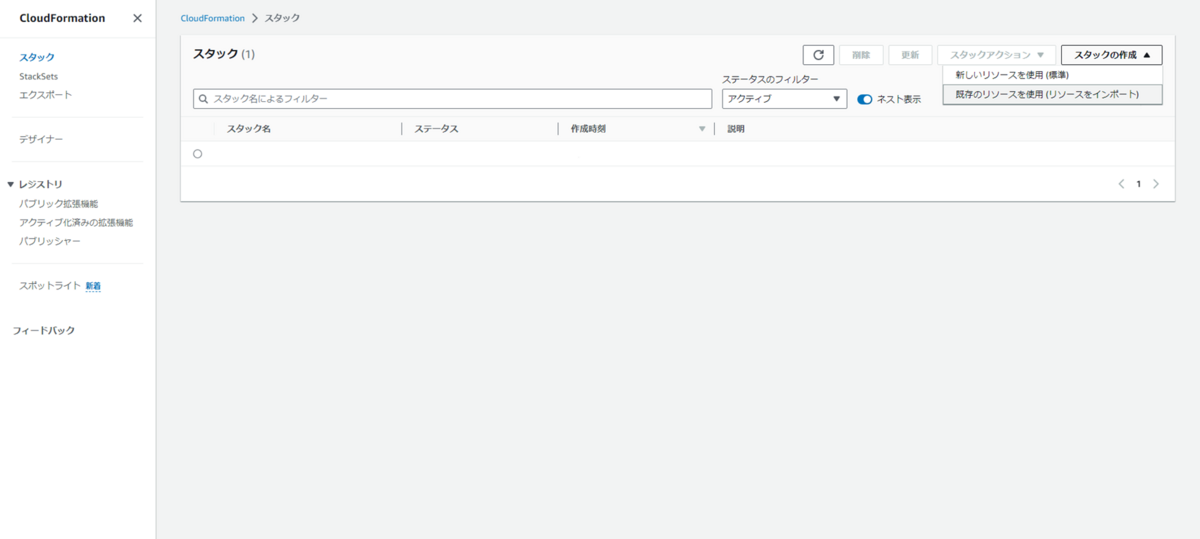Click the 更新 button

pyautogui.click(x=910, y=55)
